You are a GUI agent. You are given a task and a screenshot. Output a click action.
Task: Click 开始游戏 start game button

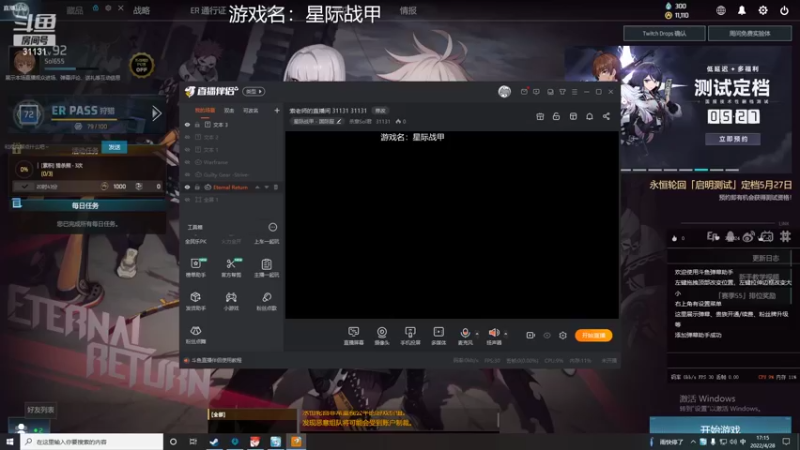pyautogui.click(x=720, y=428)
